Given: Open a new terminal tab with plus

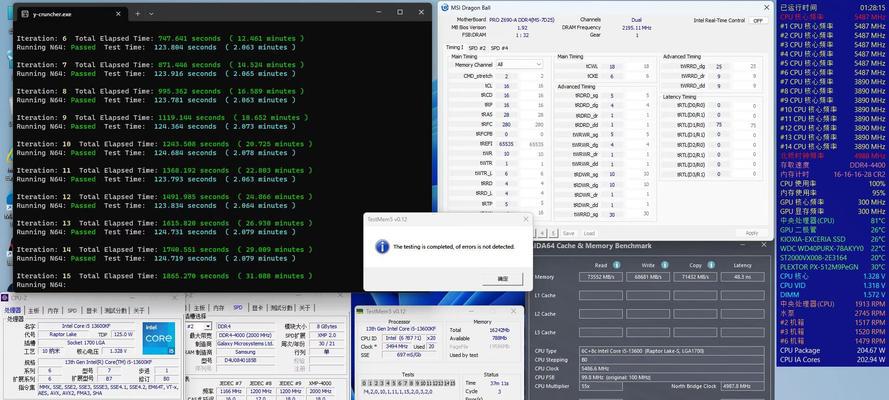Looking at the screenshot, I should [x=137, y=13].
